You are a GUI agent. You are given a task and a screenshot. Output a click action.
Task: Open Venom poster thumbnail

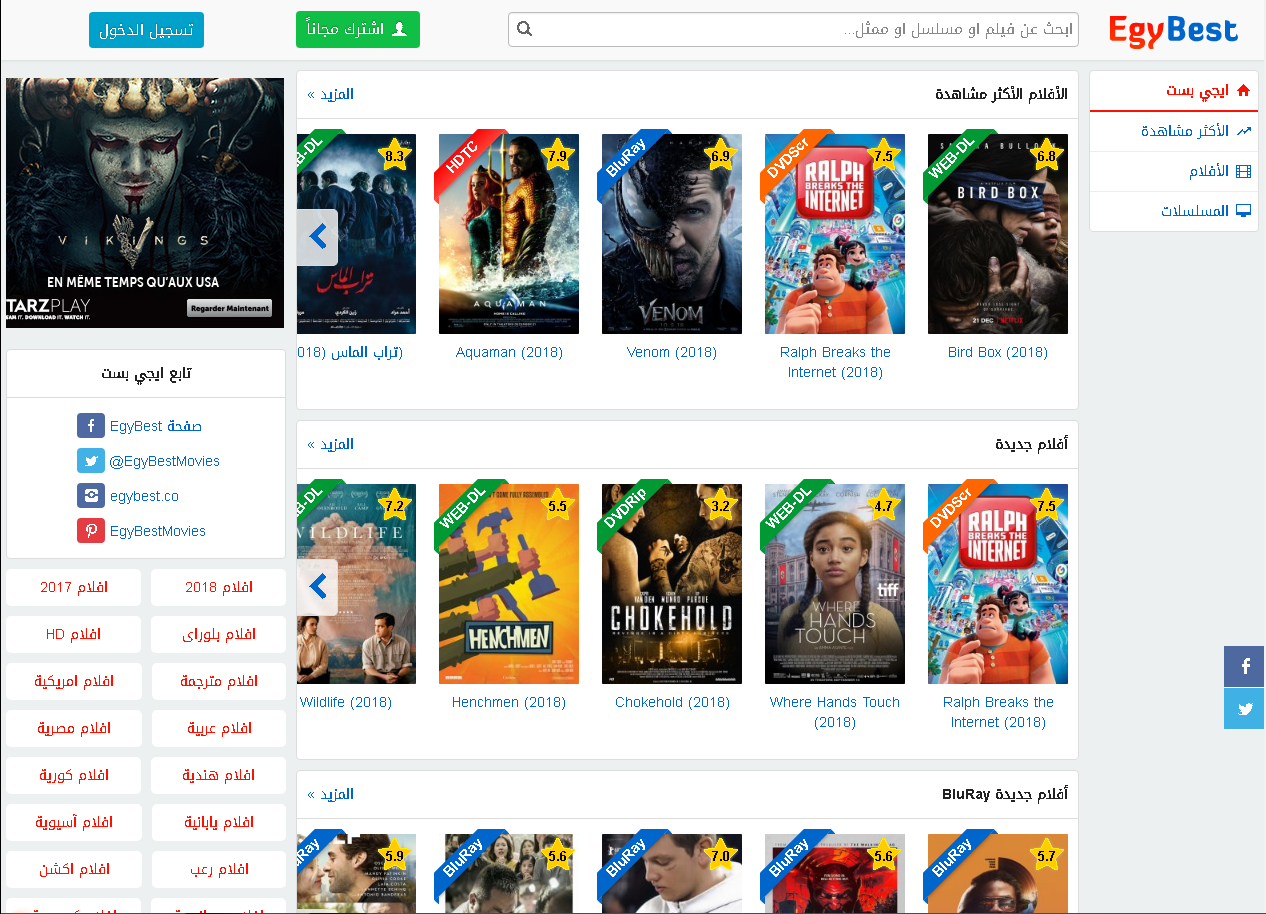click(x=672, y=234)
